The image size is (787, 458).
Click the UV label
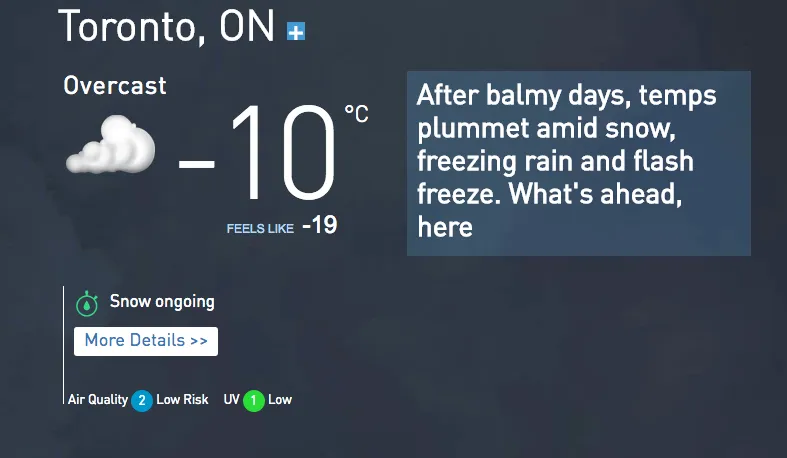[231, 399]
